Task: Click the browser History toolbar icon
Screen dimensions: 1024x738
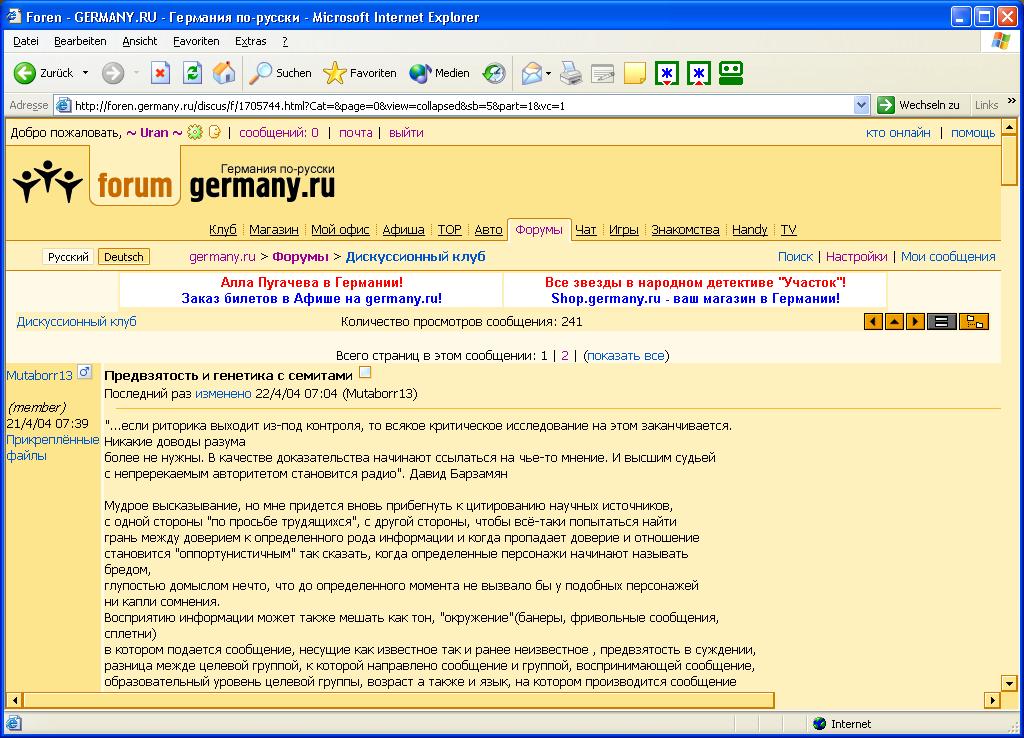Action: click(x=494, y=73)
